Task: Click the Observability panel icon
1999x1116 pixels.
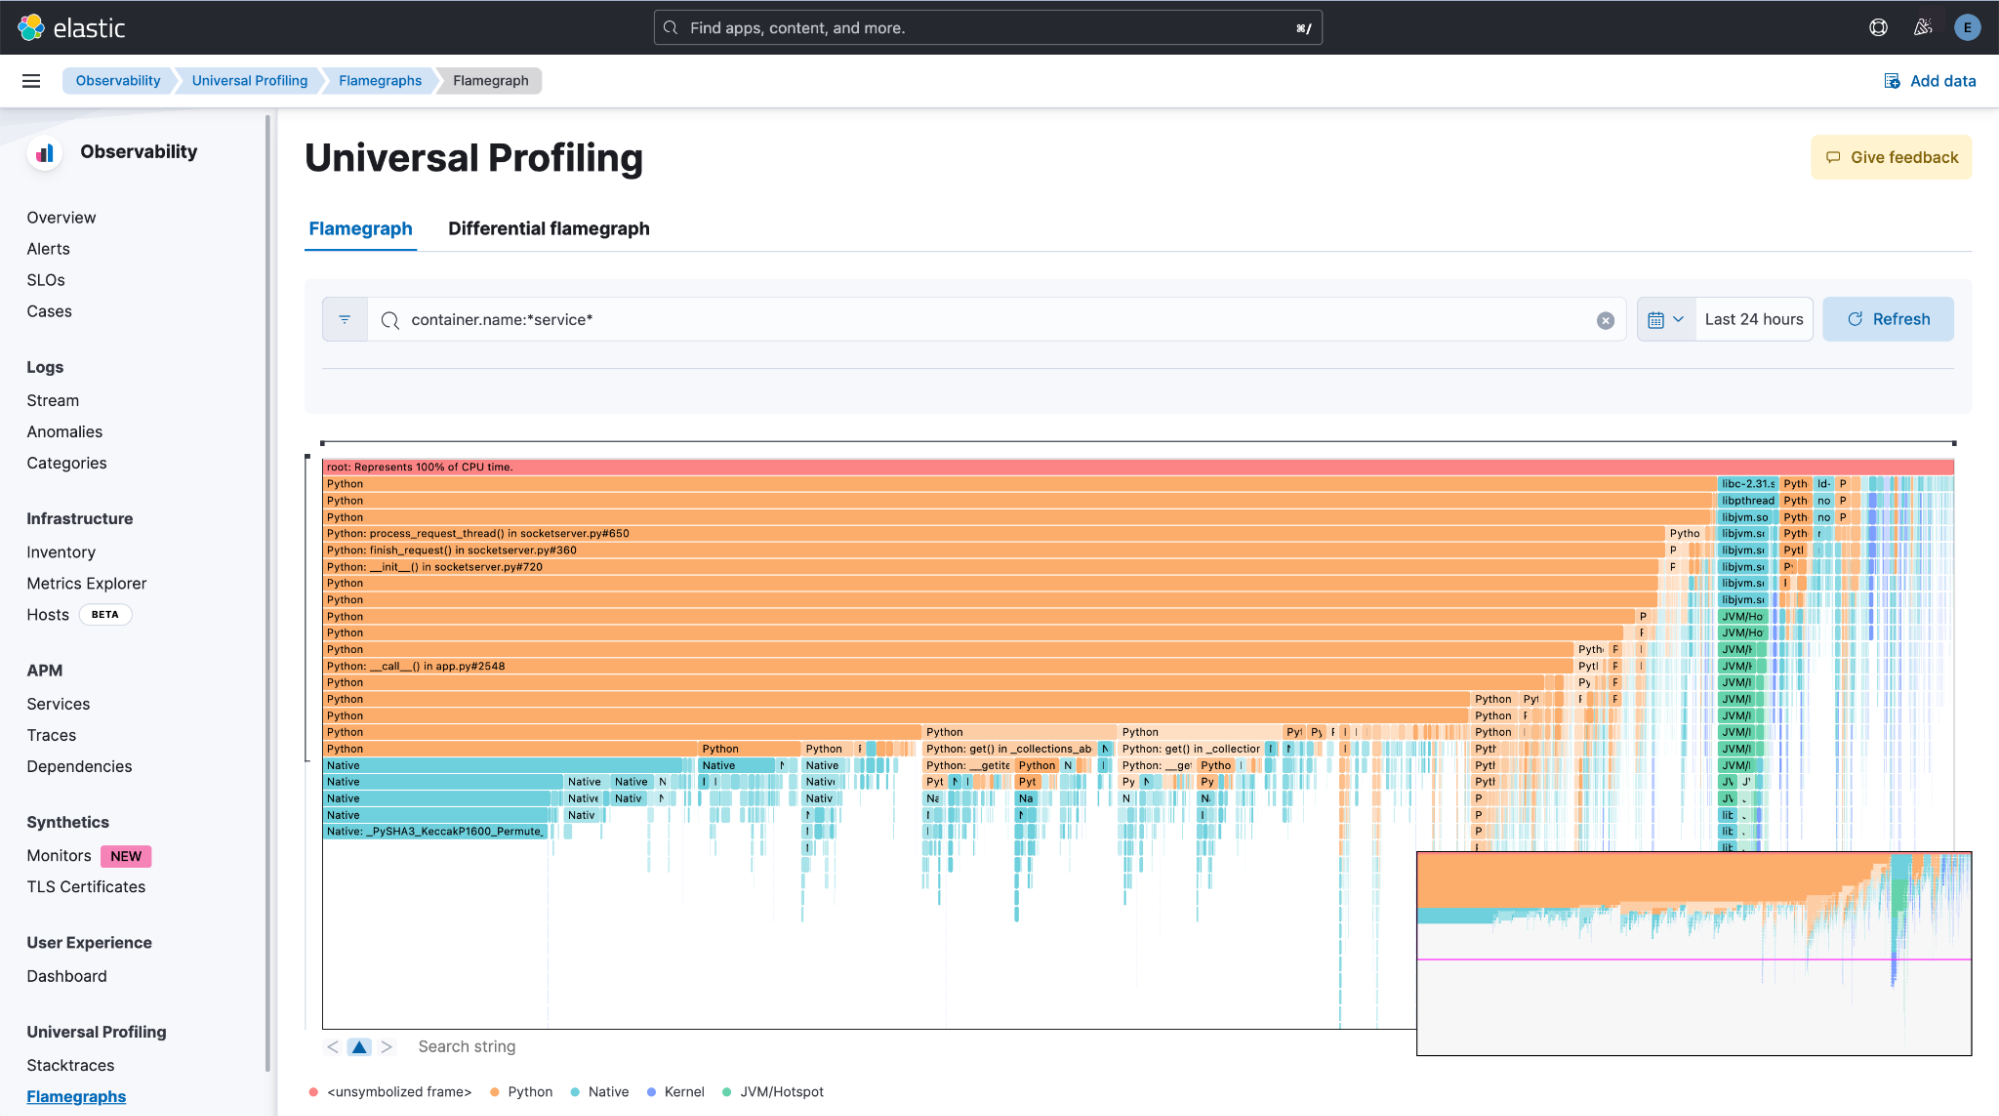Action: tap(44, 151)
